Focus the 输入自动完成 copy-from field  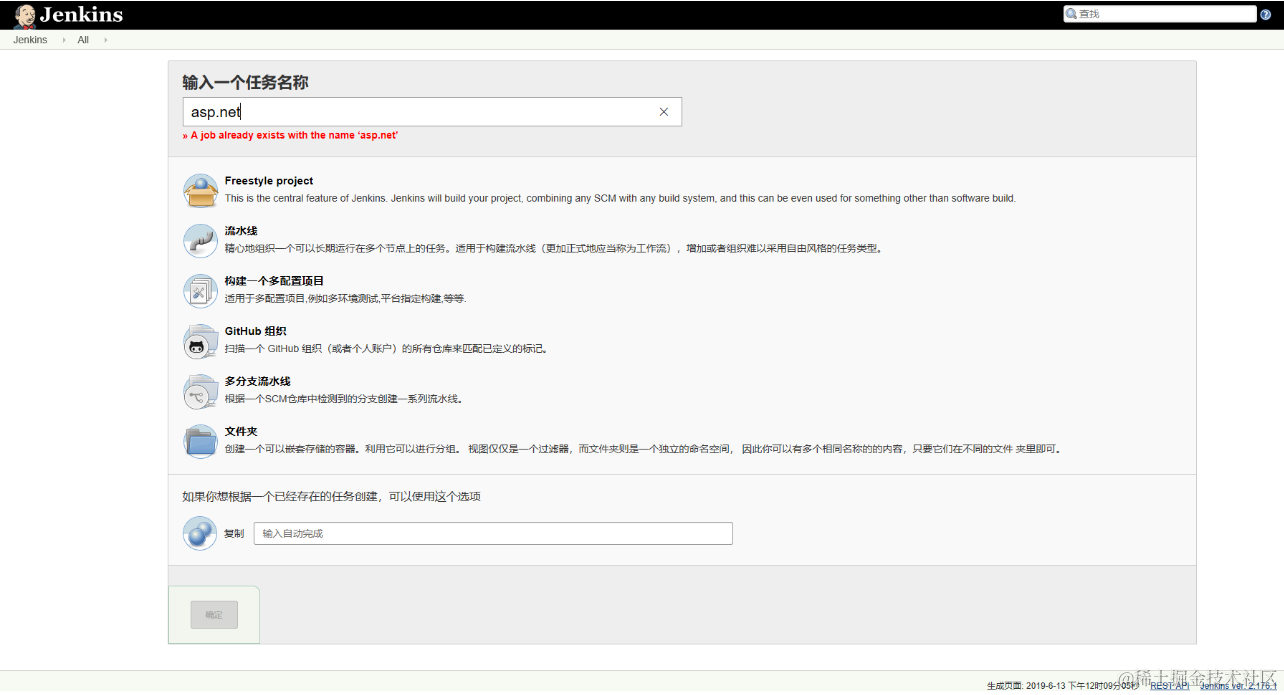click(x=493, y=533)
